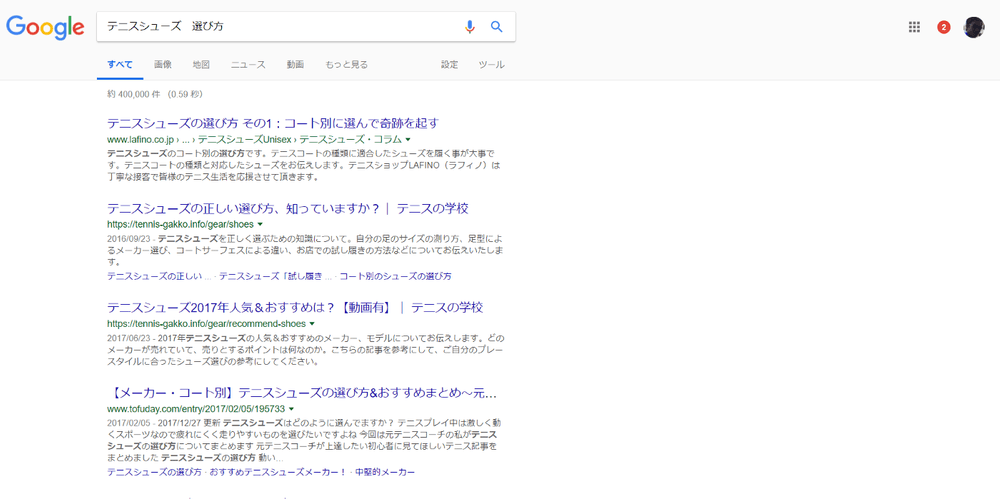Expand dropdown arrow next to lafino.co.jp URL
The height and width of the screenshot is (499, 1000).
(x=408, y=140)
